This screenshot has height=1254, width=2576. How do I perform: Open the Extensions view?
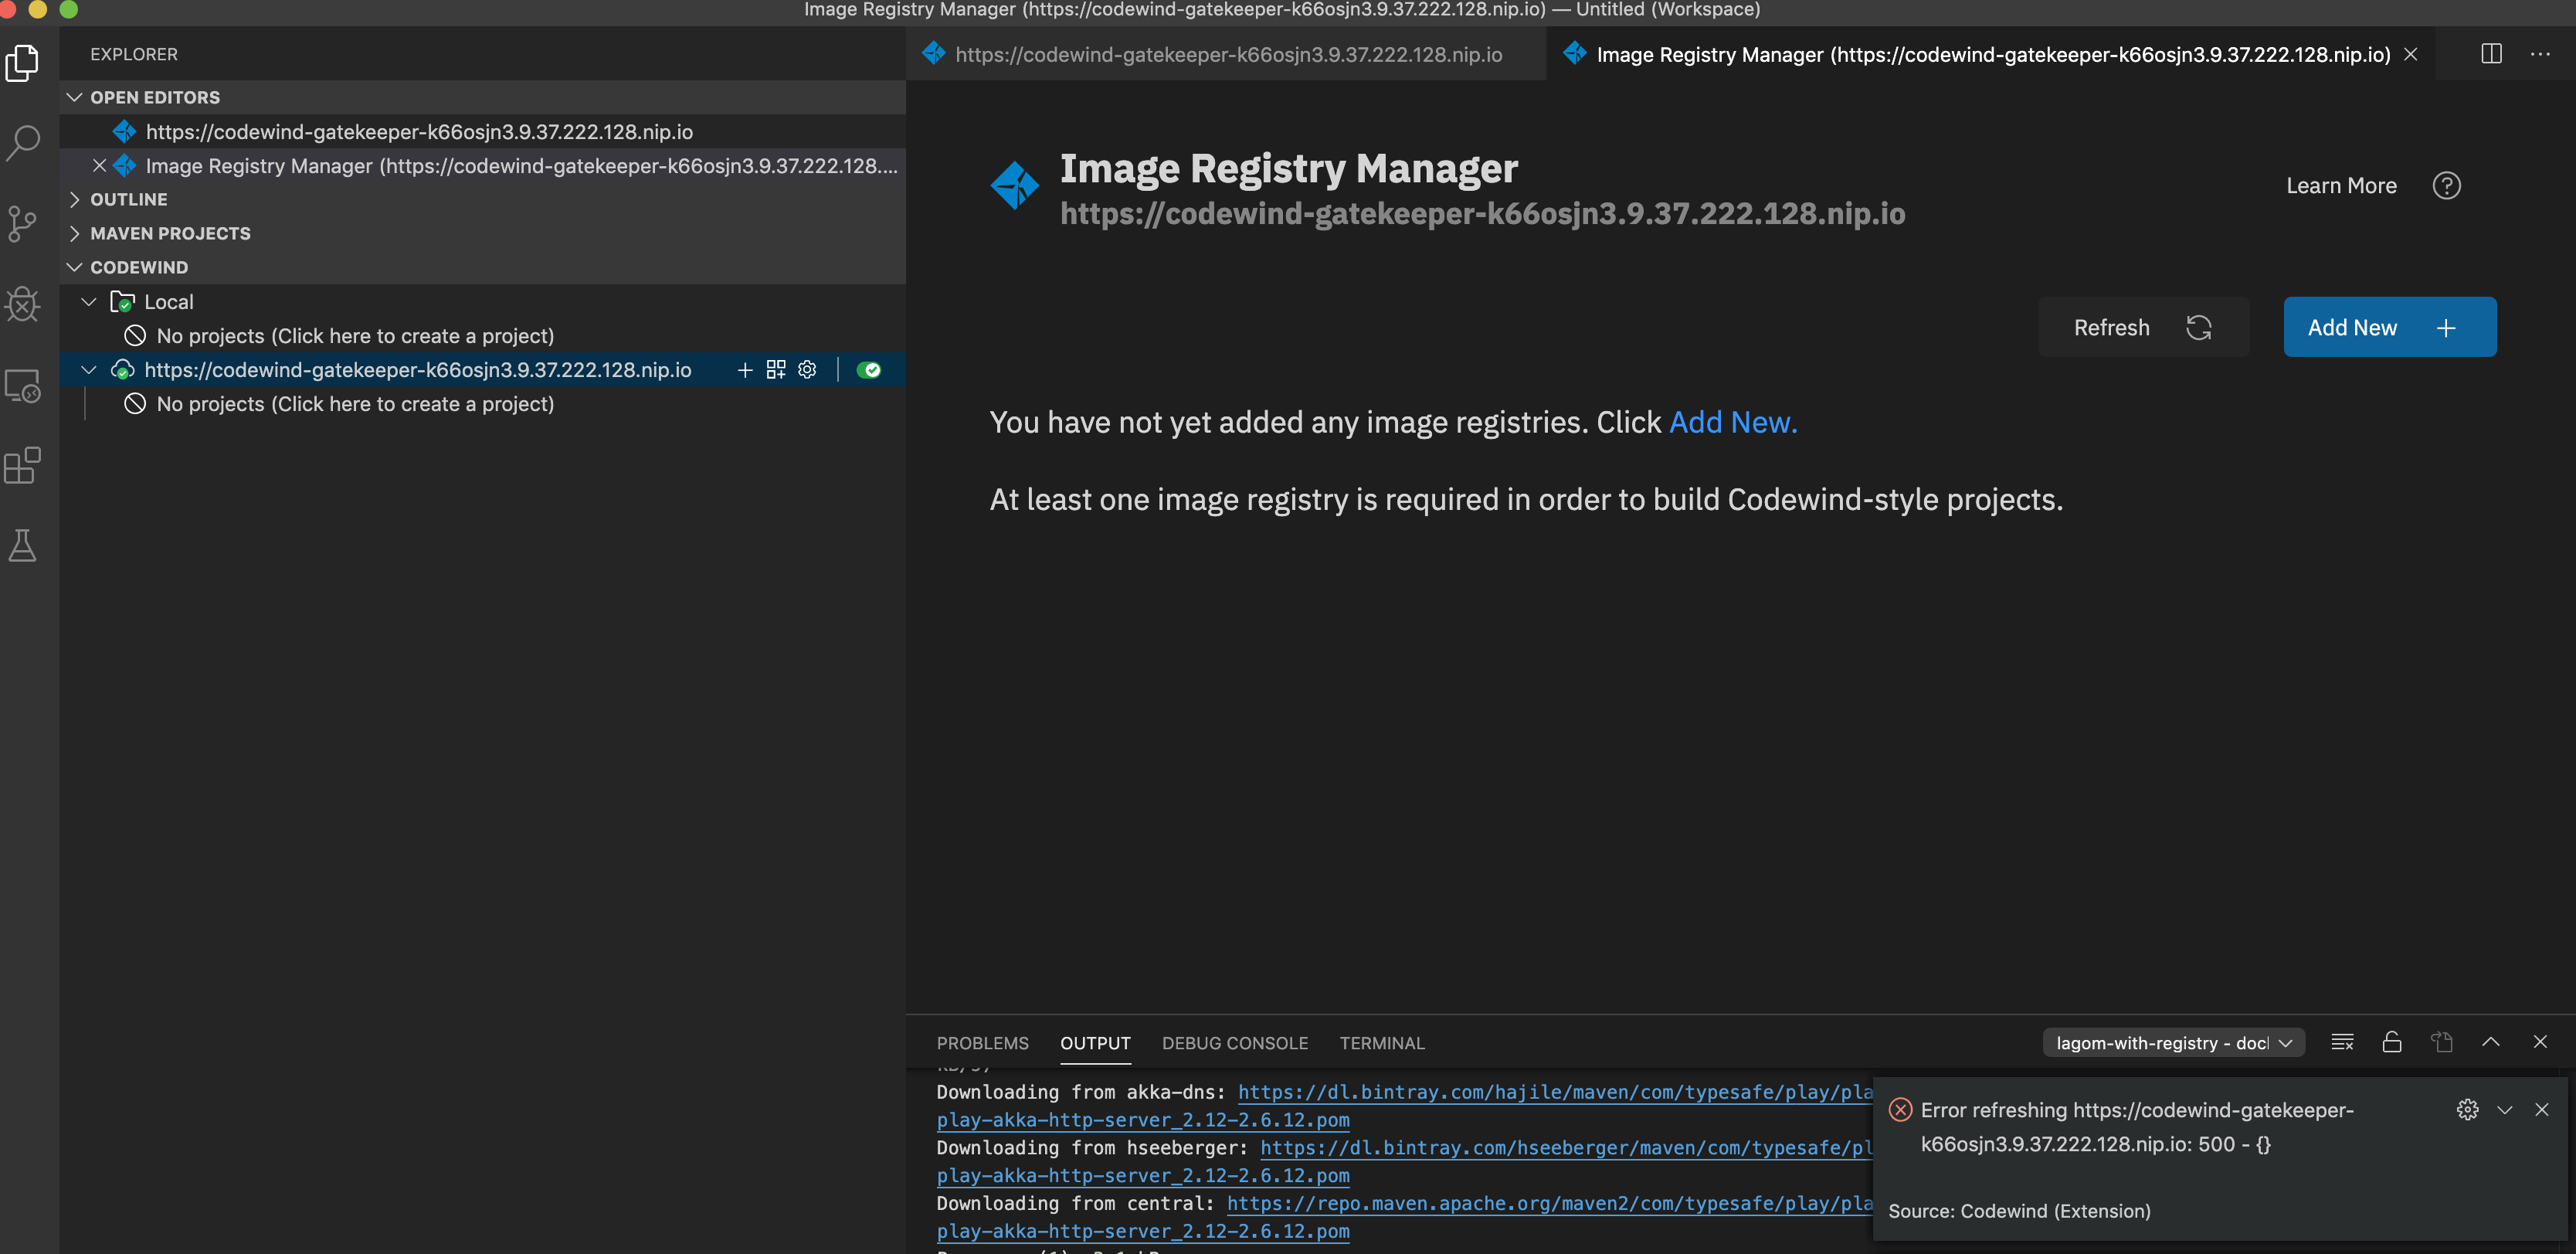pyautogui.click(x=22, y=465)
